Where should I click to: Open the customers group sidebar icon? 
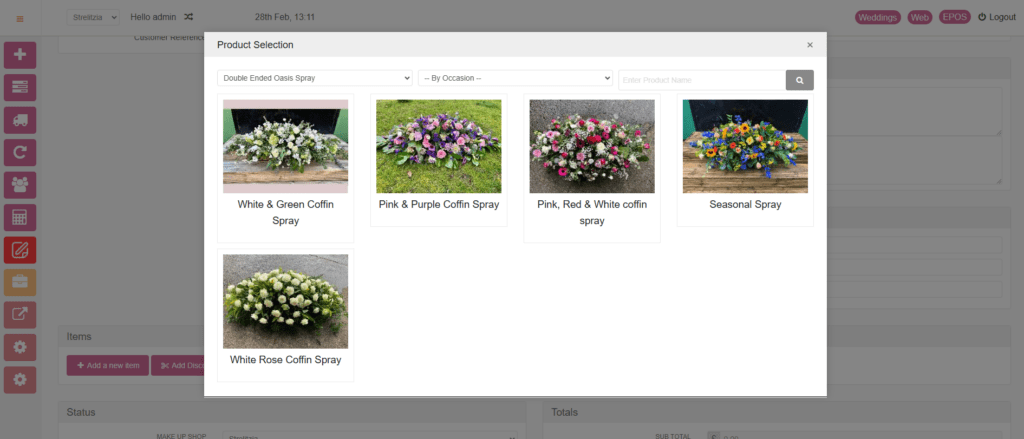click(20, 185)
